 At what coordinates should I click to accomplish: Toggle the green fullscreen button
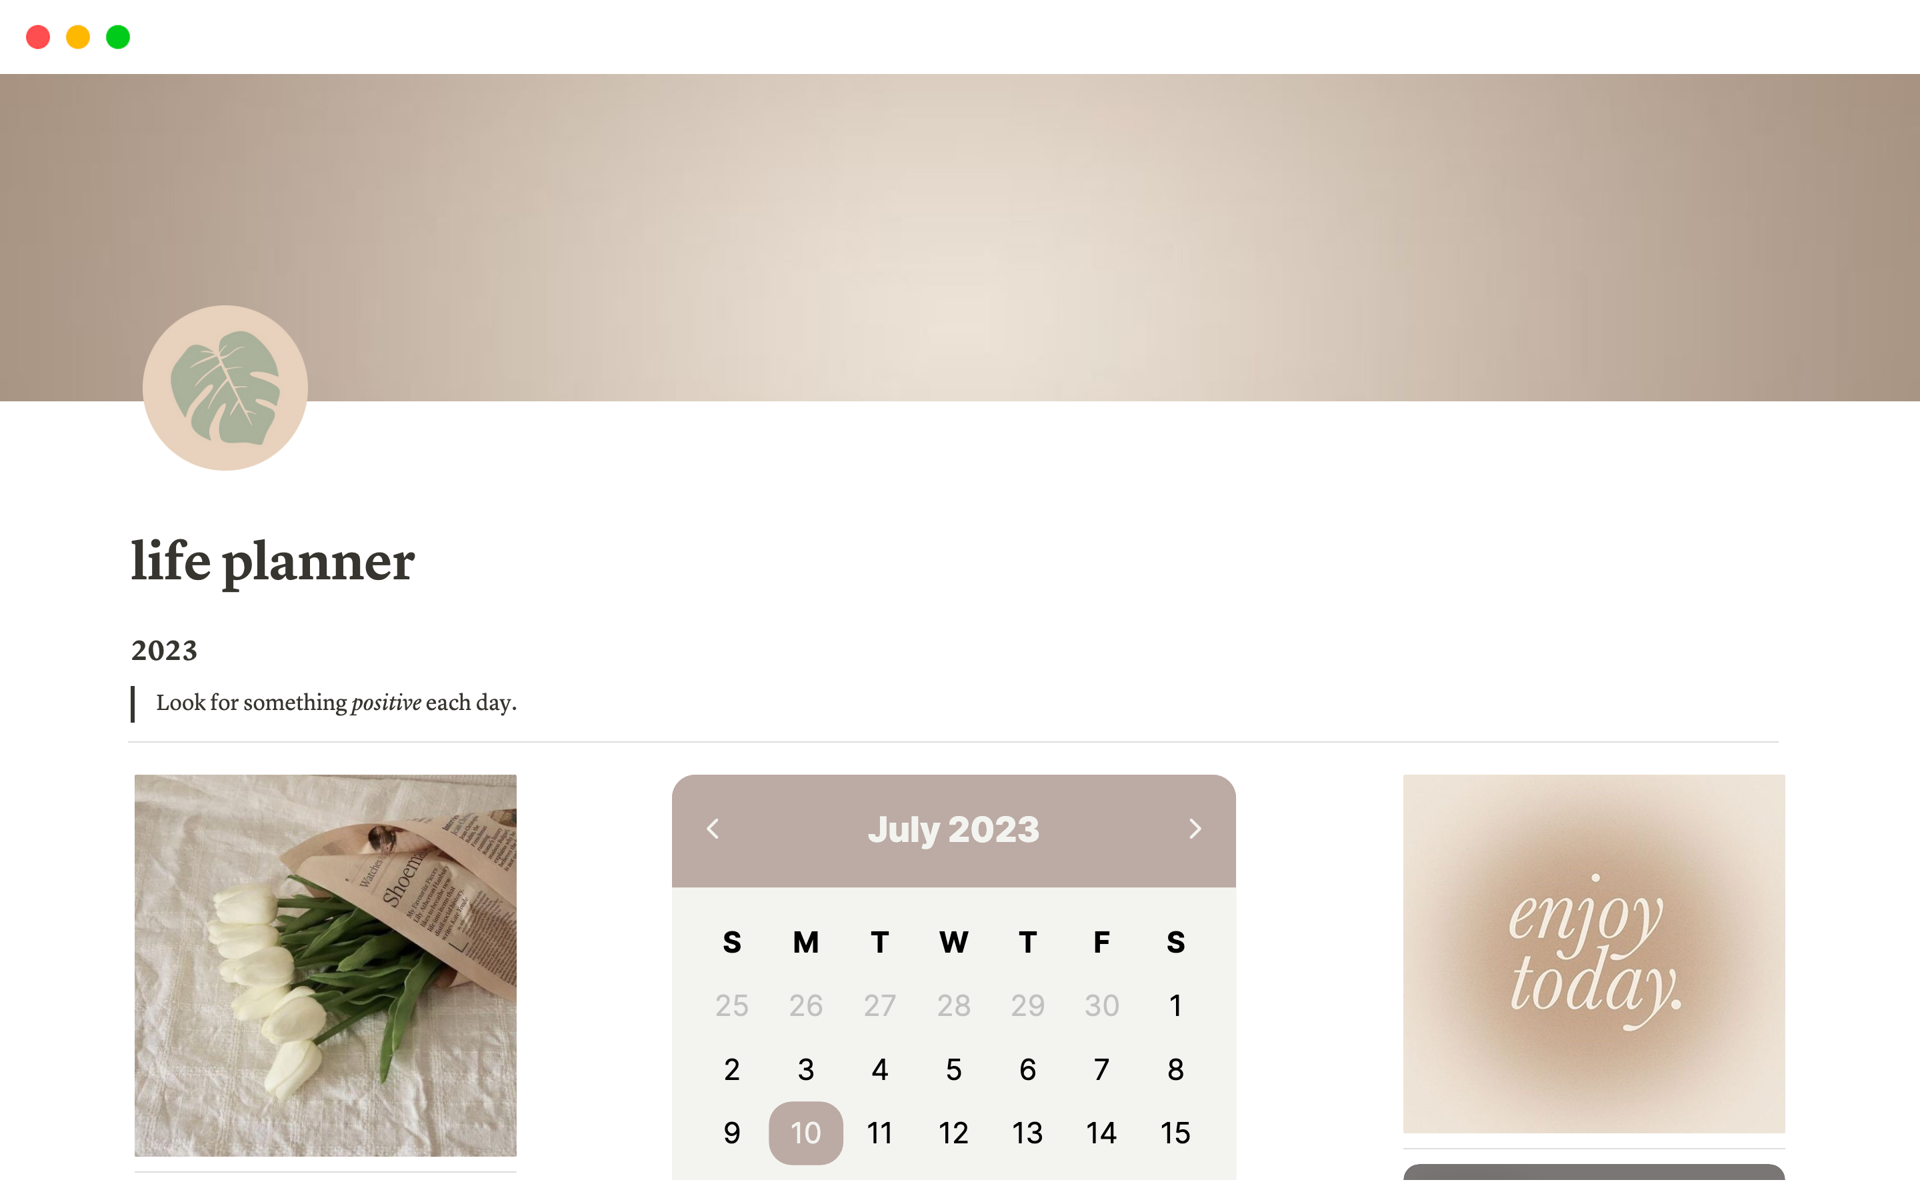[x=120, y=36]
